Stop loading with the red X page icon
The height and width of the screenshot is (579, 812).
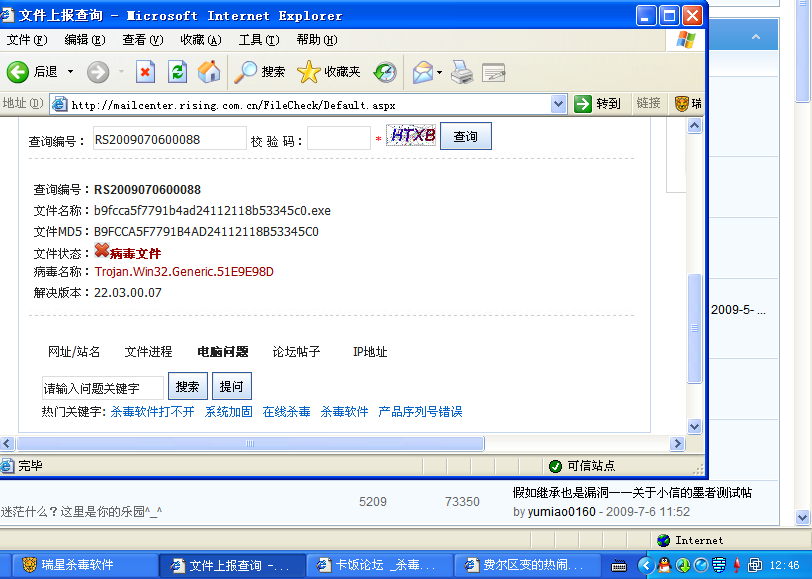pyautogui.click(x=146, y=72)
